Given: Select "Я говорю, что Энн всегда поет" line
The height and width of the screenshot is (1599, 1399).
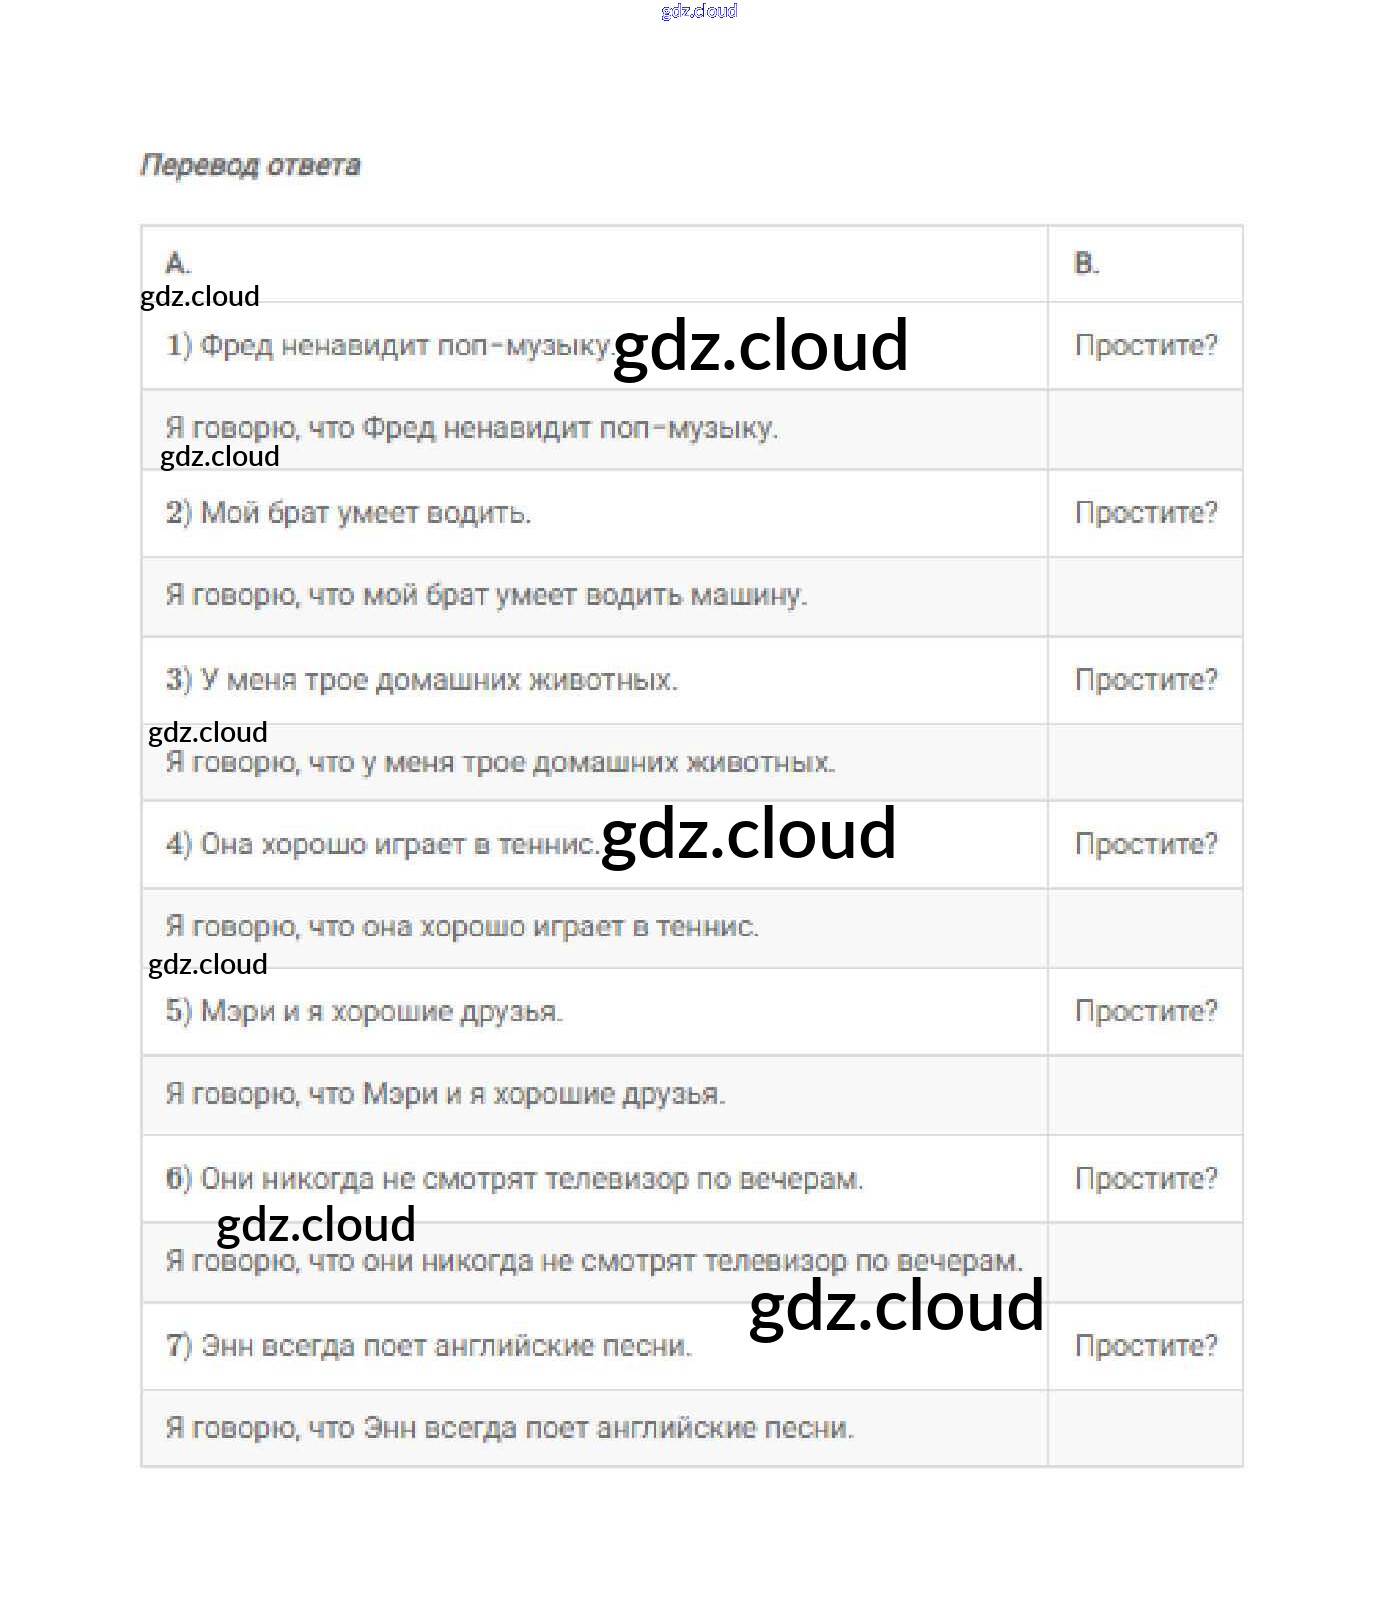Looking at the screenshot, I should (510, 1428).
